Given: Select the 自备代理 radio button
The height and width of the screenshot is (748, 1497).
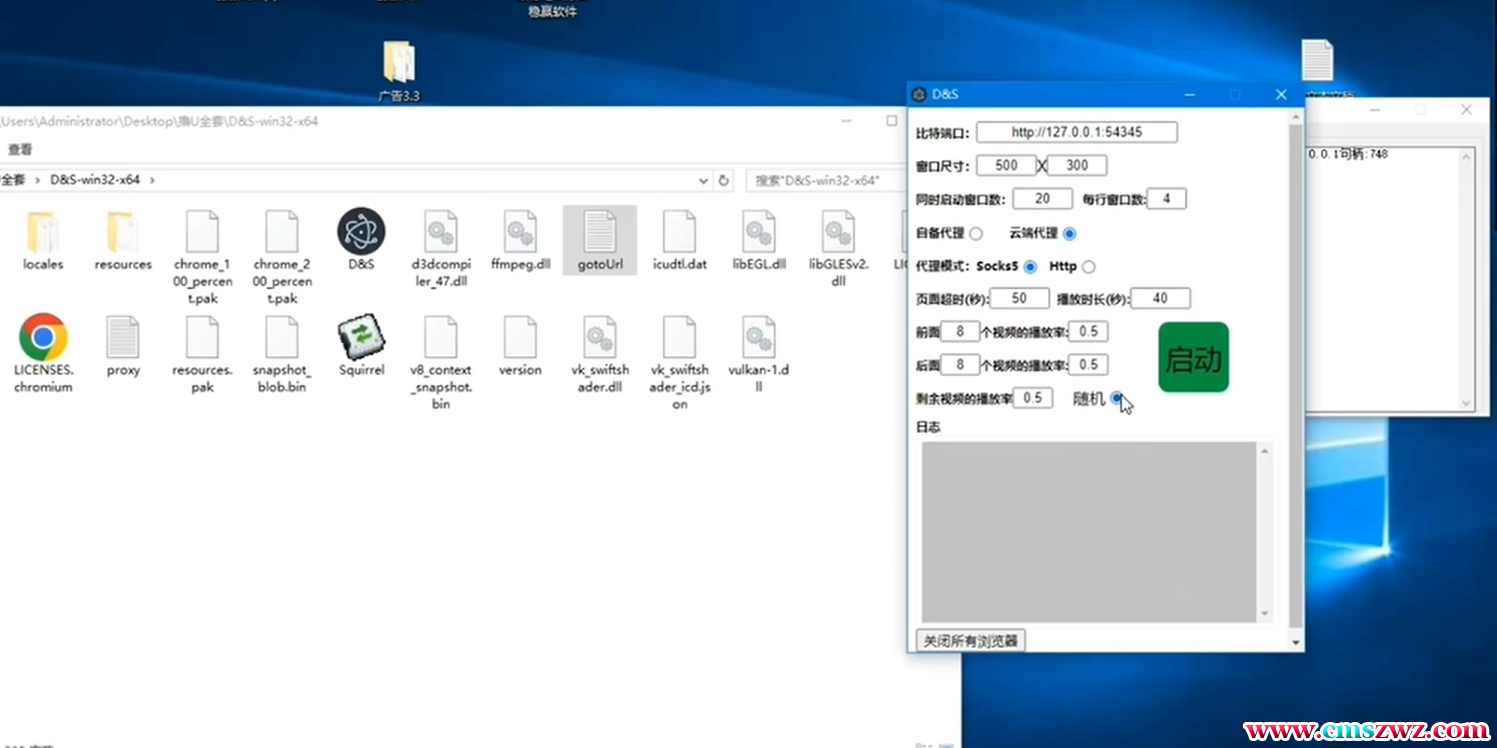Looking at the screenshot, I should point(976,234).
